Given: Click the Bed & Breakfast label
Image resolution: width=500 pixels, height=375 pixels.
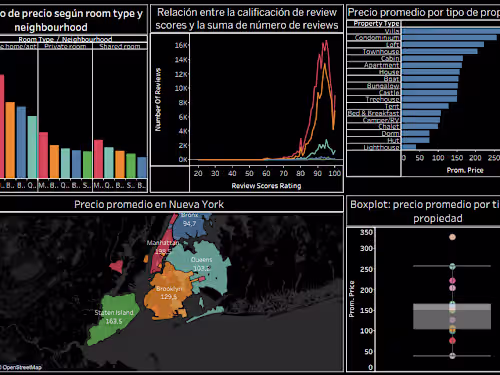Looking at the screenshot, I should [373, 113].
